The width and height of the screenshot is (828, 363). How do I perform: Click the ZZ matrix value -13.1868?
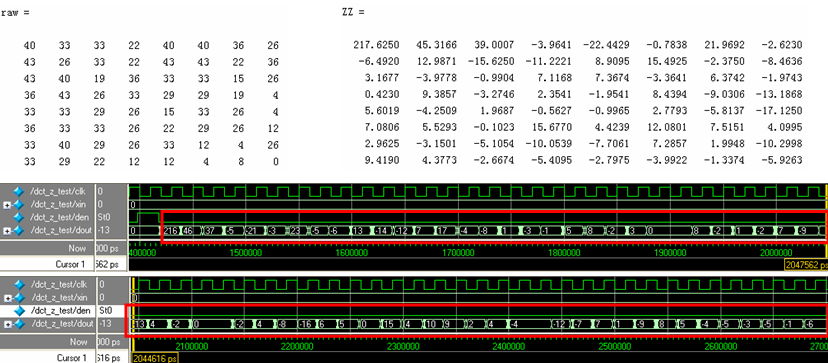point(779,95)
